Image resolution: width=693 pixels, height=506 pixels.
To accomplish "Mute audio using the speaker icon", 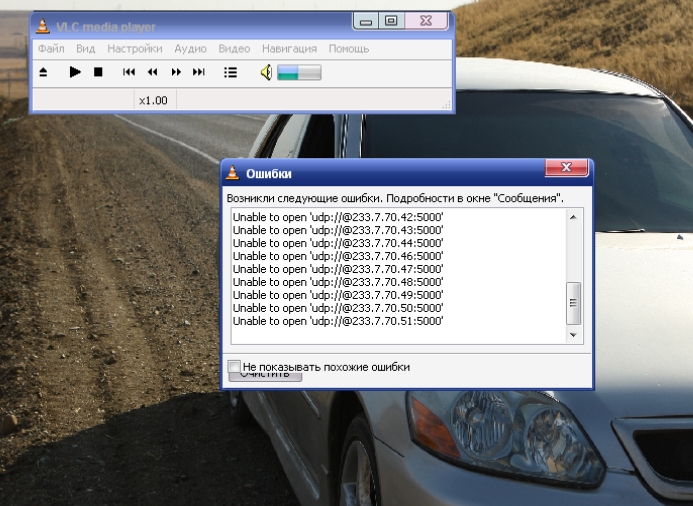I will [x=266, y=72].
